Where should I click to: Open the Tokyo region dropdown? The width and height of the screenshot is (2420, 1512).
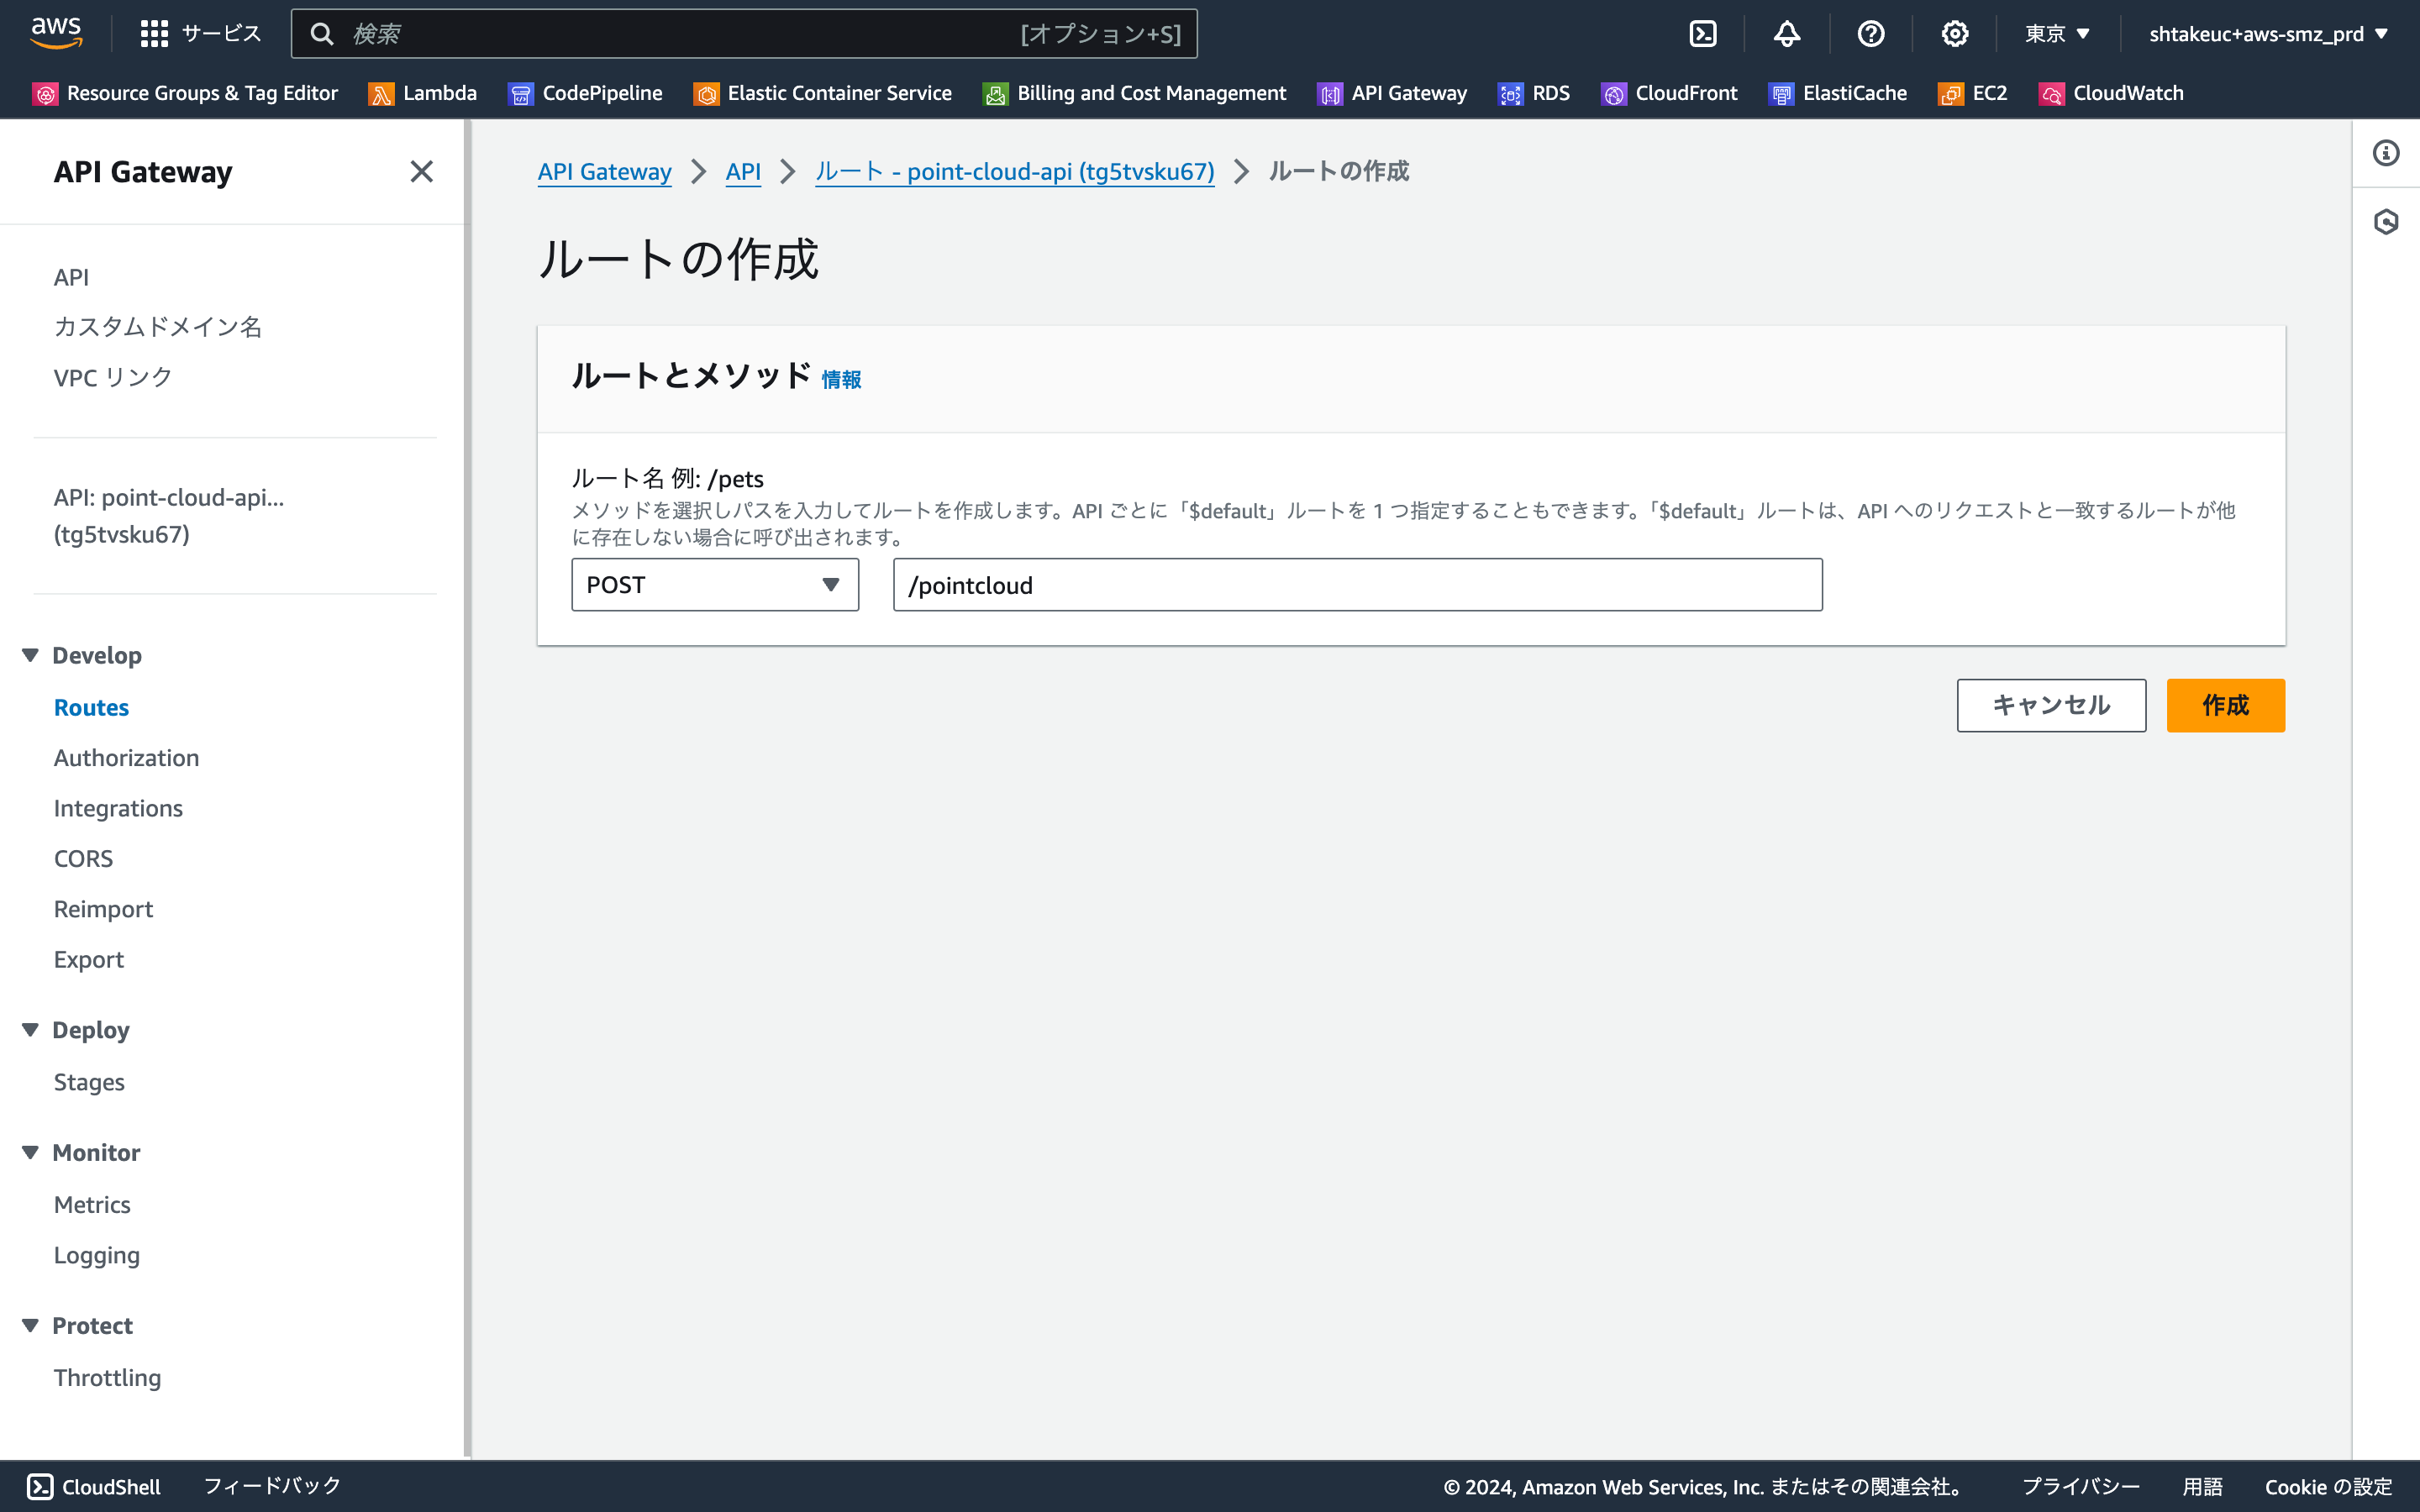[2057, 34]
